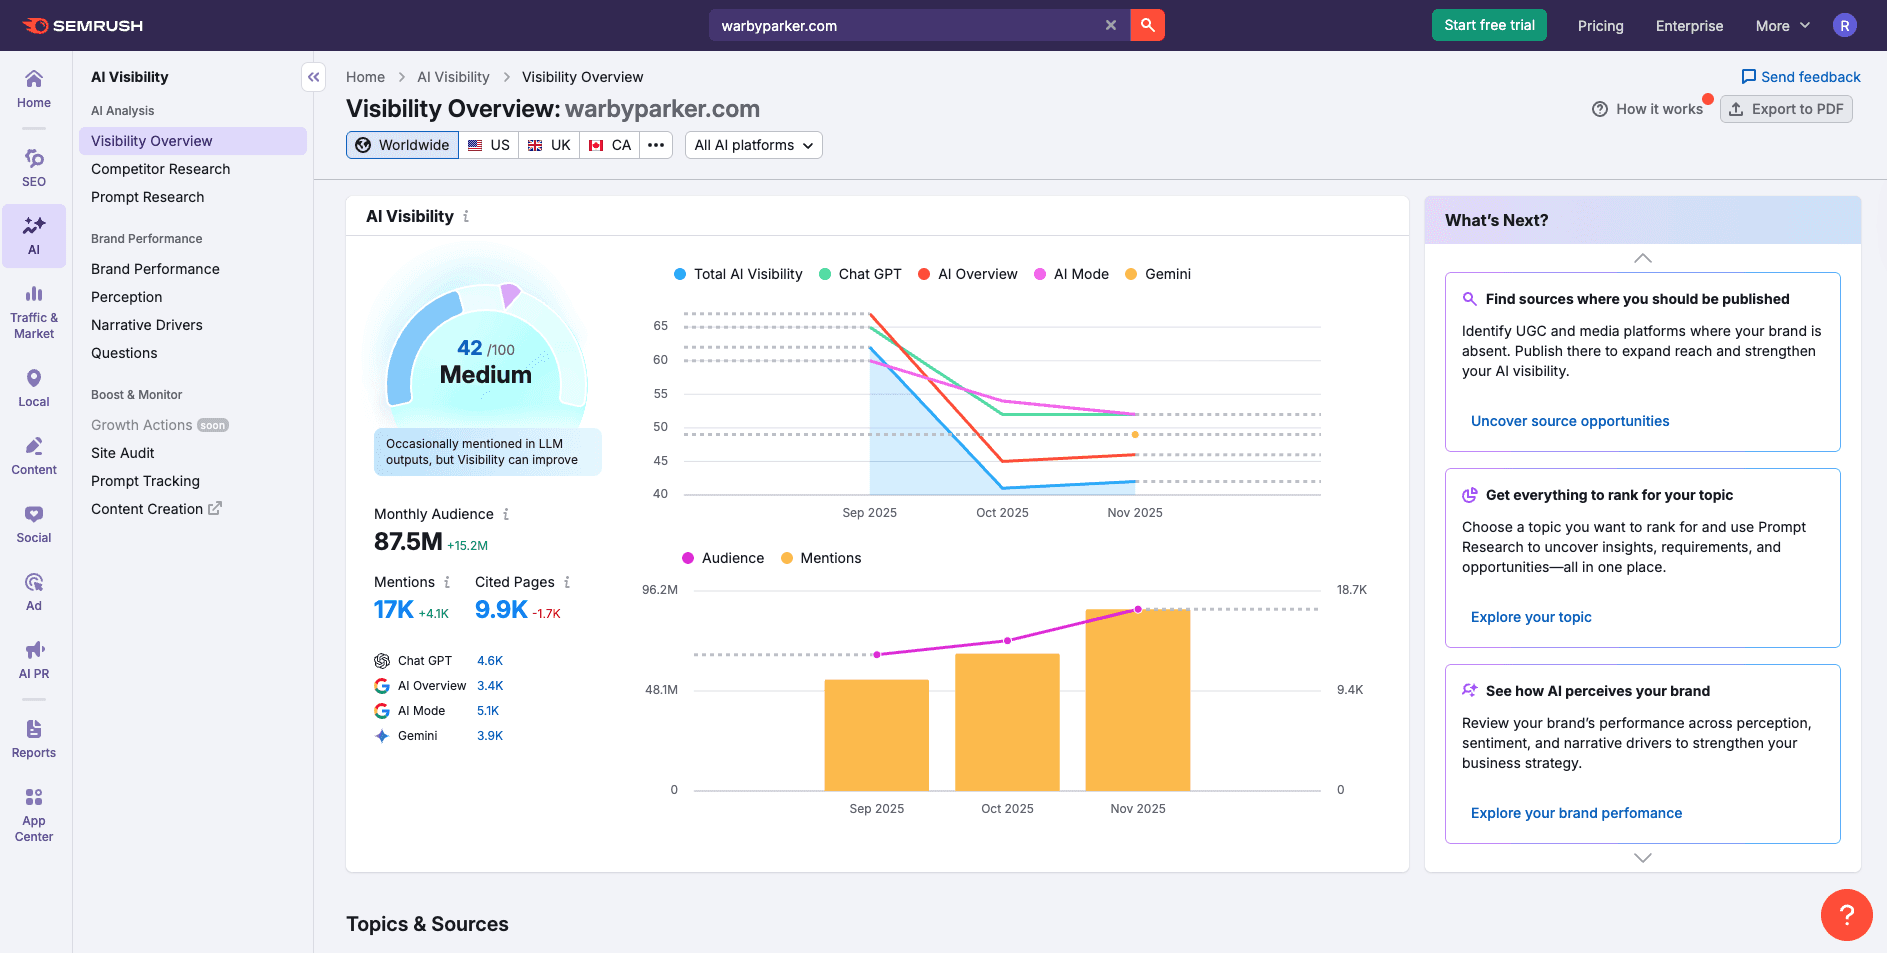Screen dimensions: 1887x953
Task: Open the Reports sidebar section
Action: pyautogui.click(x=34, y=739)
